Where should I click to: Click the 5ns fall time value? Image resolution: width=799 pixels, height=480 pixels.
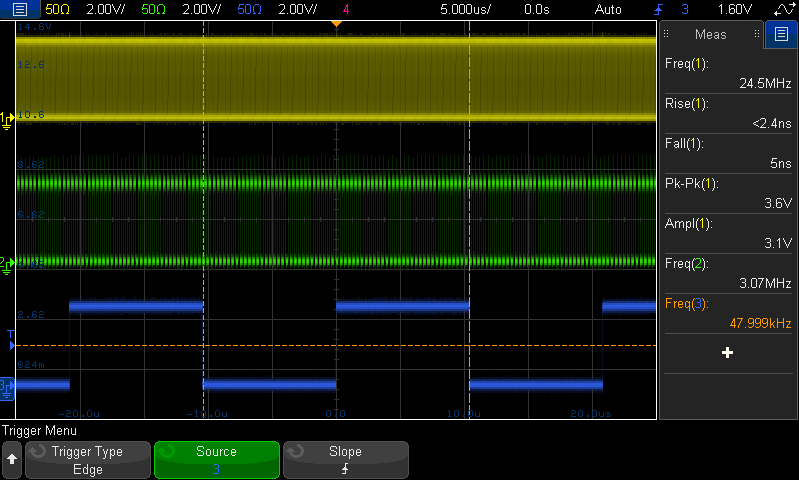point(781,164)
